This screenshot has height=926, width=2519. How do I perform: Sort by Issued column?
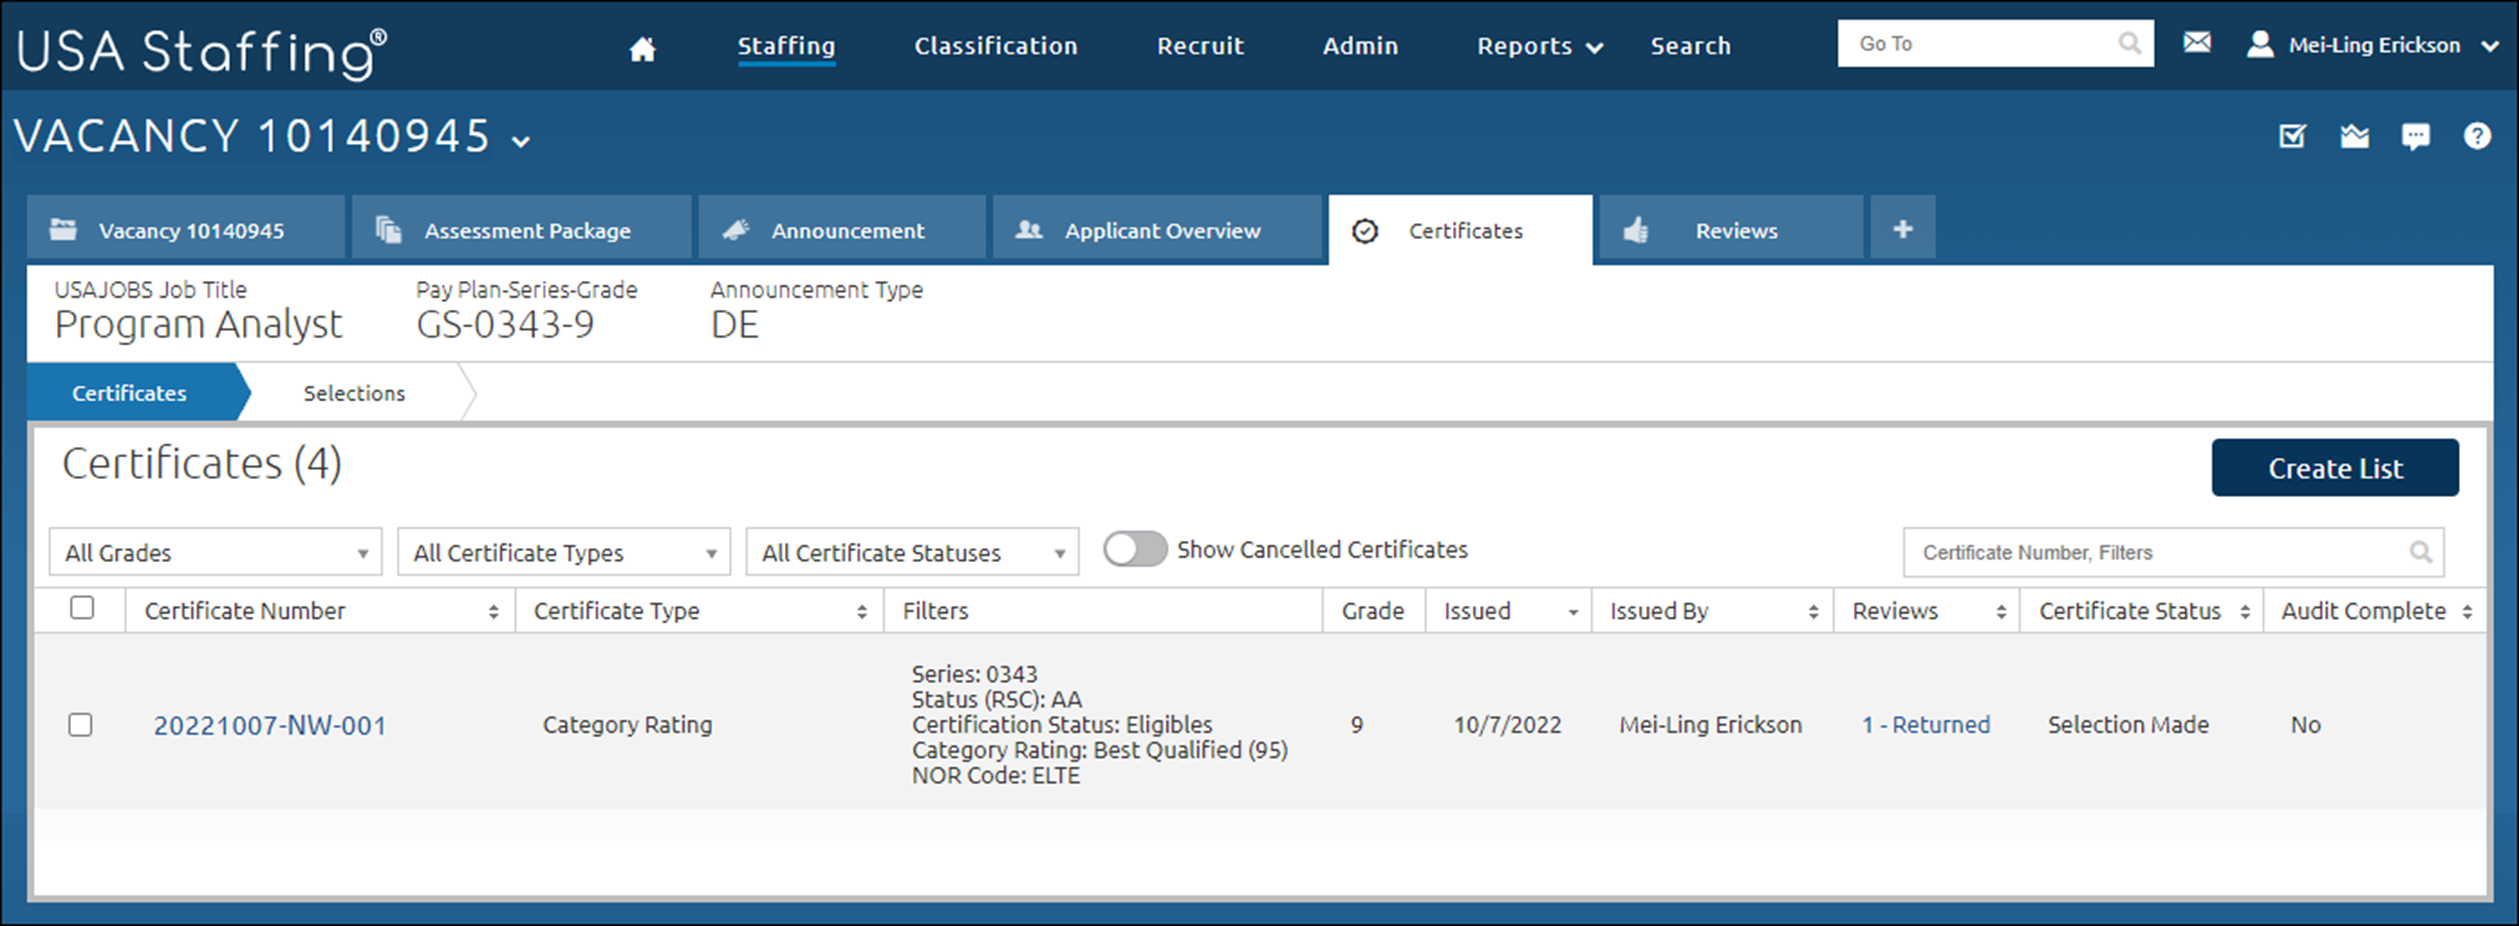click(1572, 612)
